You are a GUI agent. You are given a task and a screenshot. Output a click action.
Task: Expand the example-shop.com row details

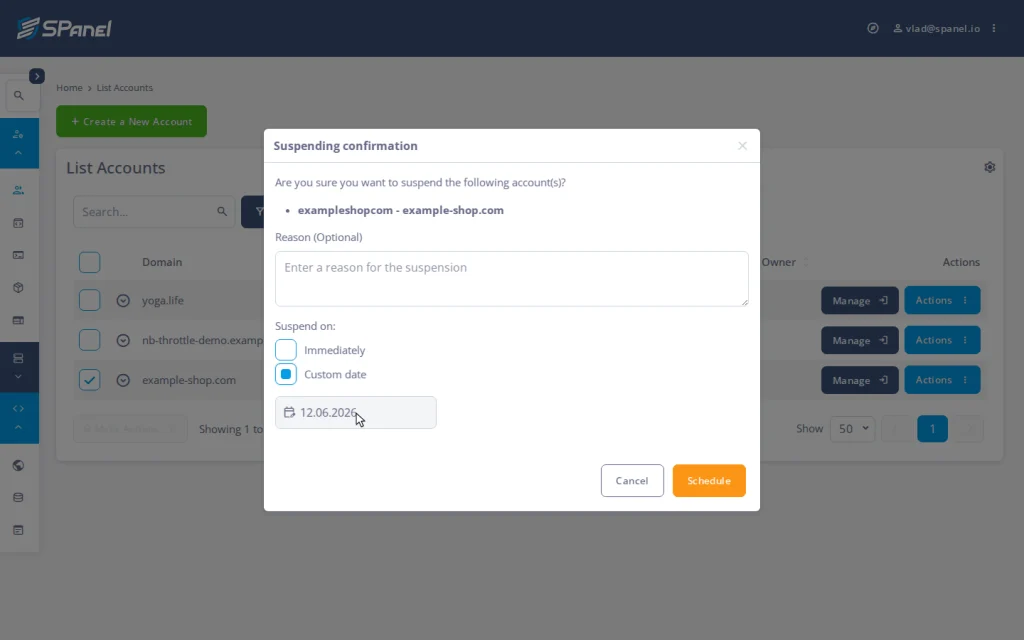coord(123,380)
